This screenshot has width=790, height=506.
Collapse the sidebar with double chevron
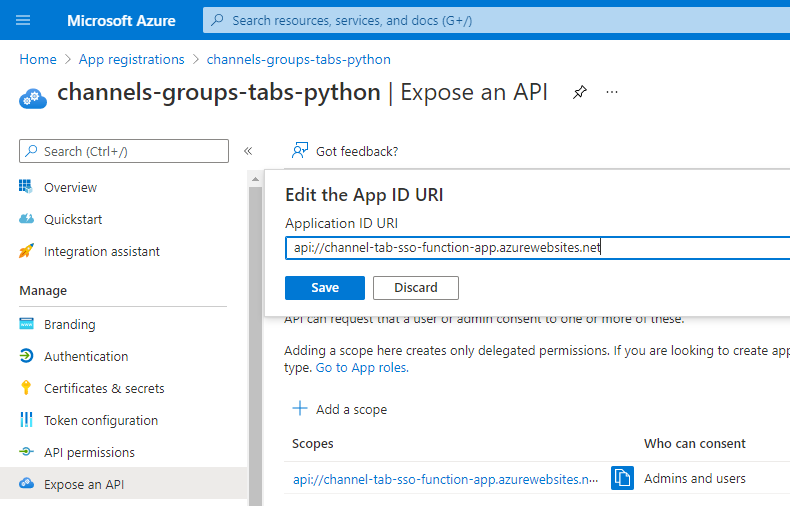tap(248, 151)
